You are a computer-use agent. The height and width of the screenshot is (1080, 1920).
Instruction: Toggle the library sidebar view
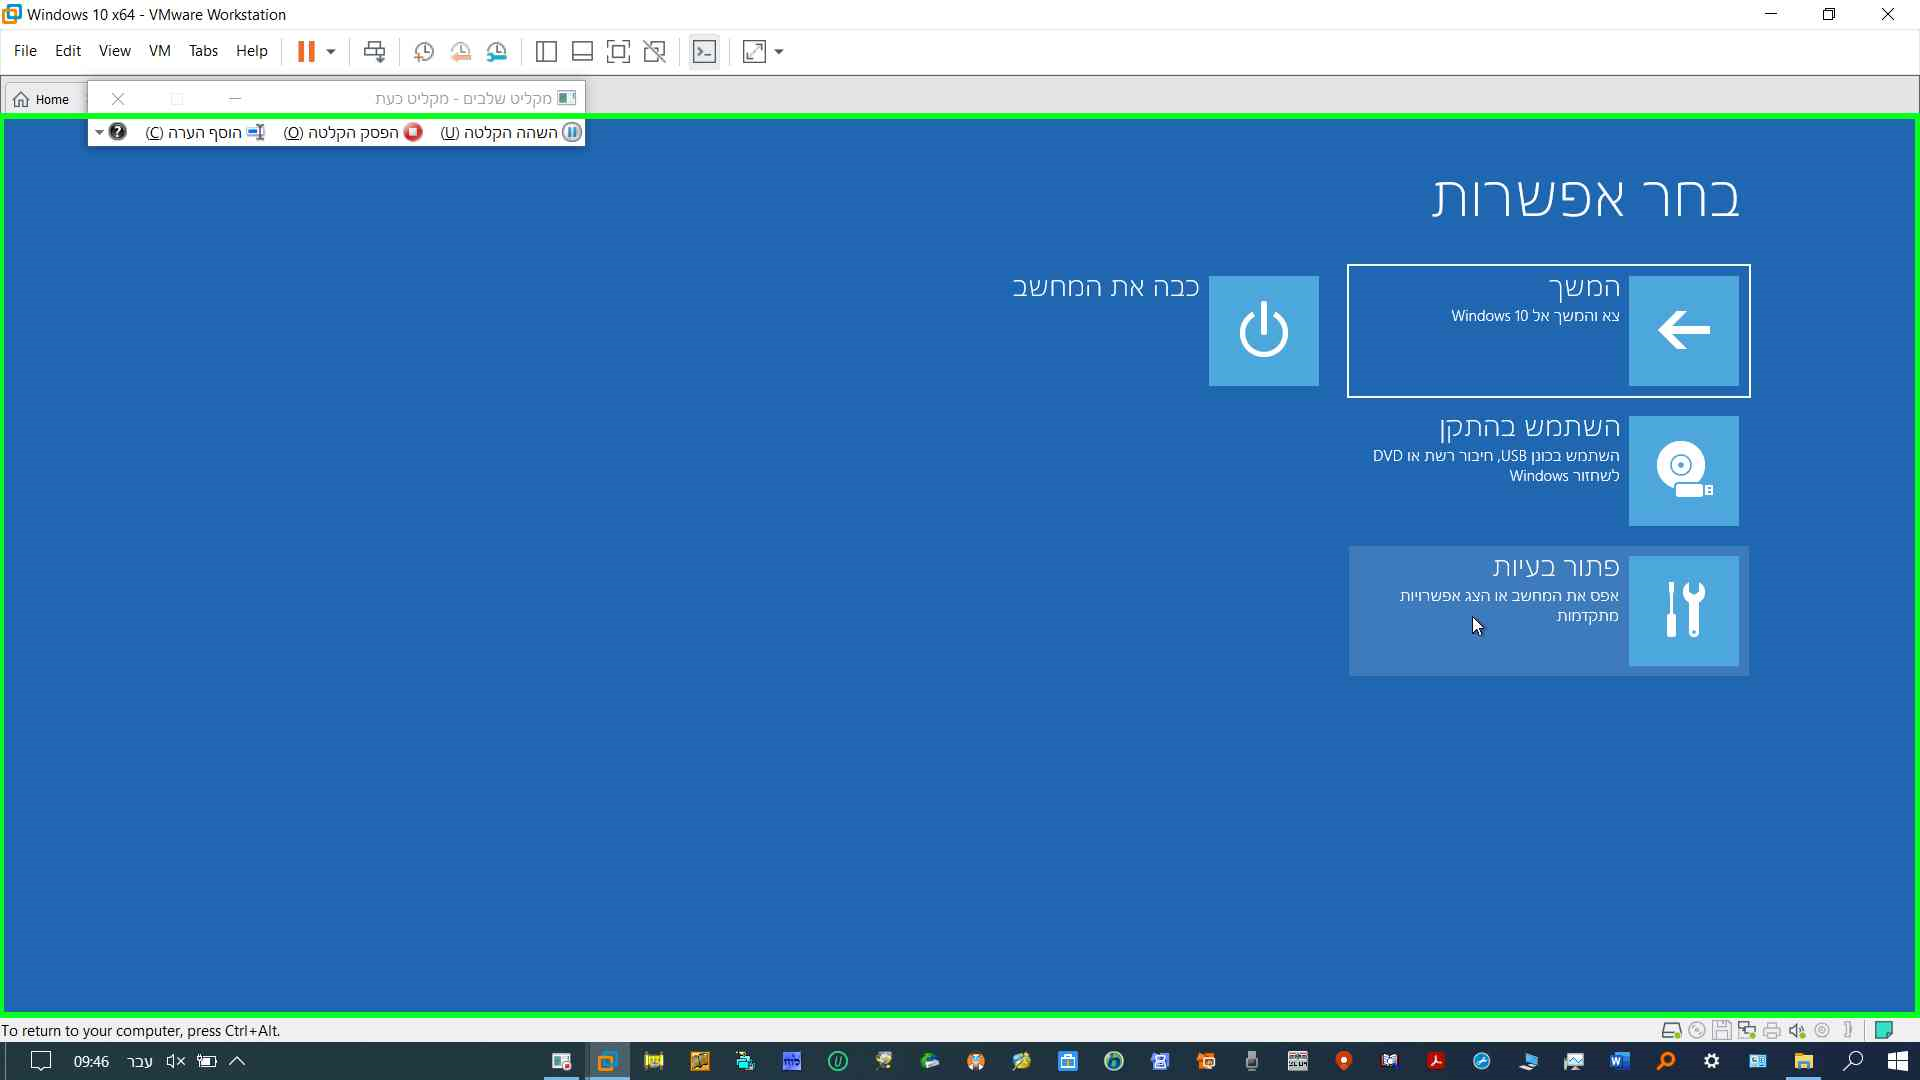pyautogui.click(x=546, y=52)
